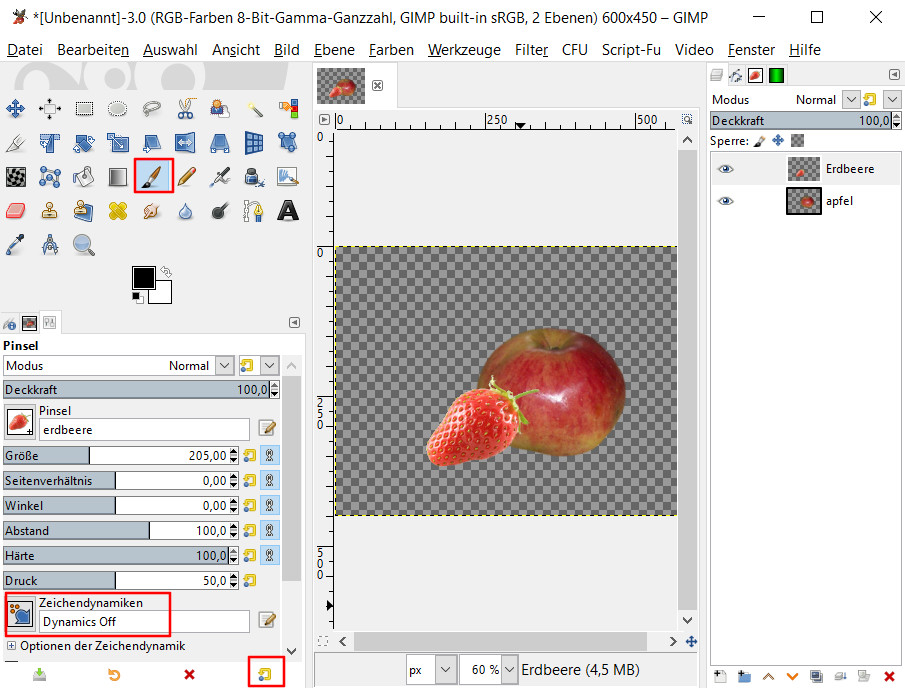Select the Flip tool

tap(185, 143)
